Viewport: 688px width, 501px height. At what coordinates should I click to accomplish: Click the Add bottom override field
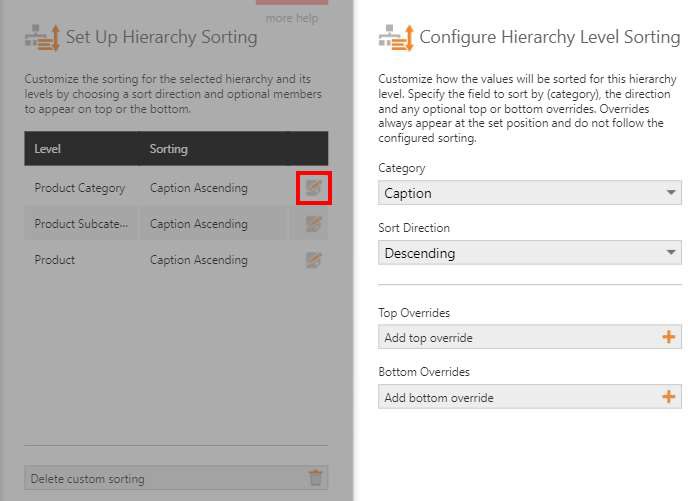530,397
